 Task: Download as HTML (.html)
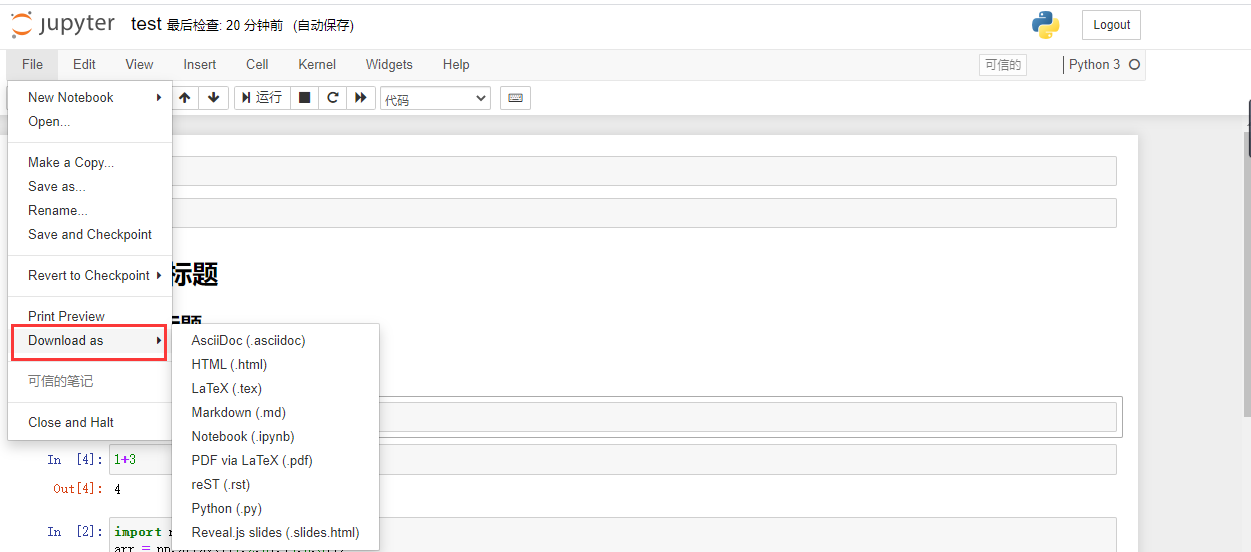[276, 364]
